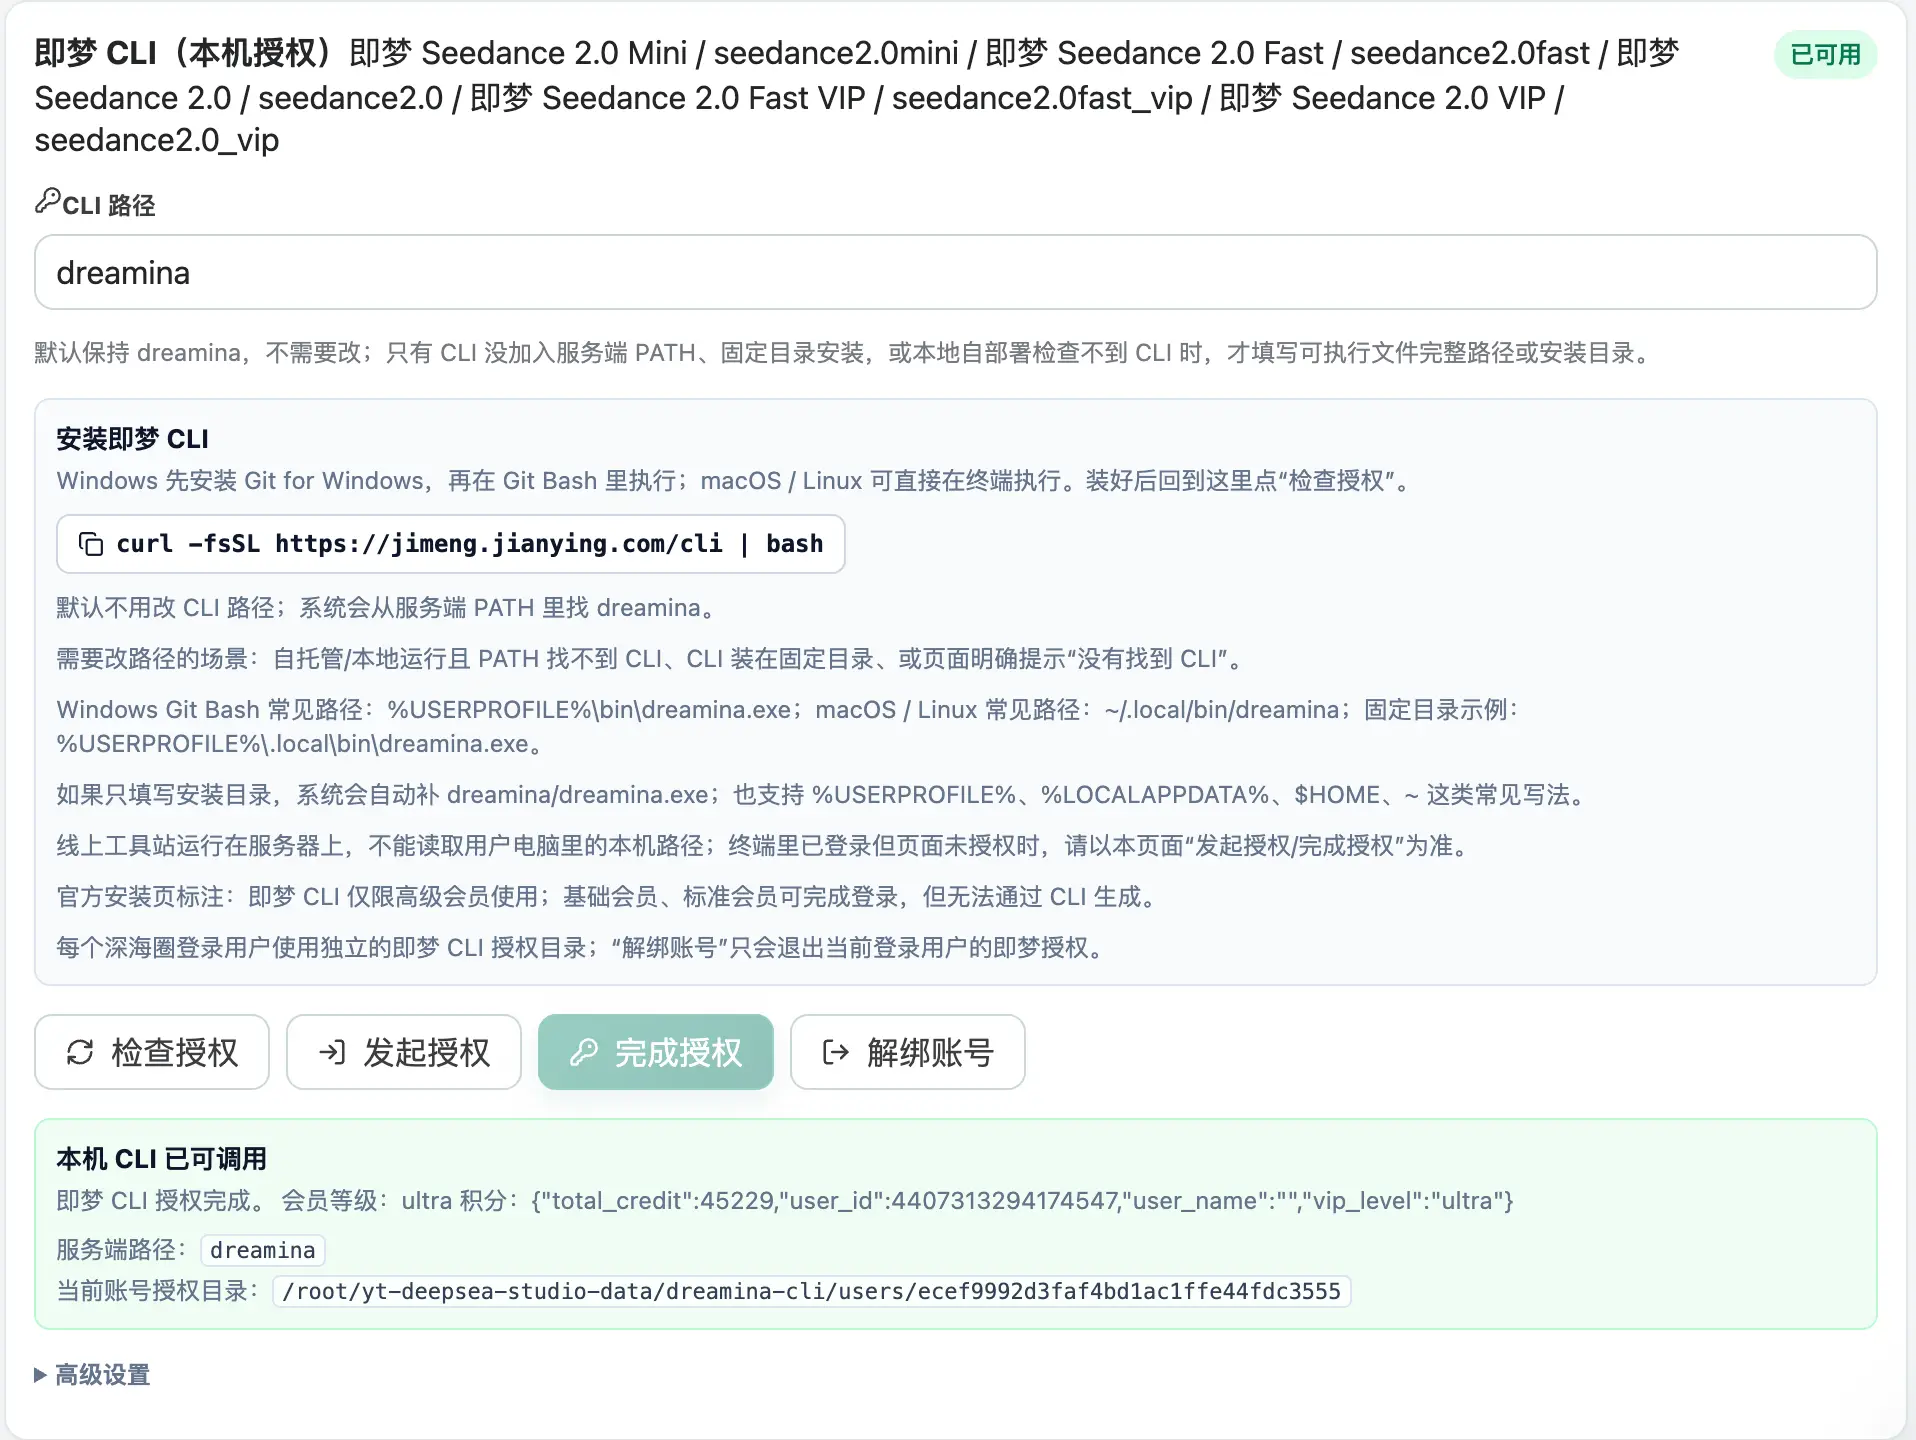
Task: Click the 检查授权 button
Action: (x=152, y=1052)
